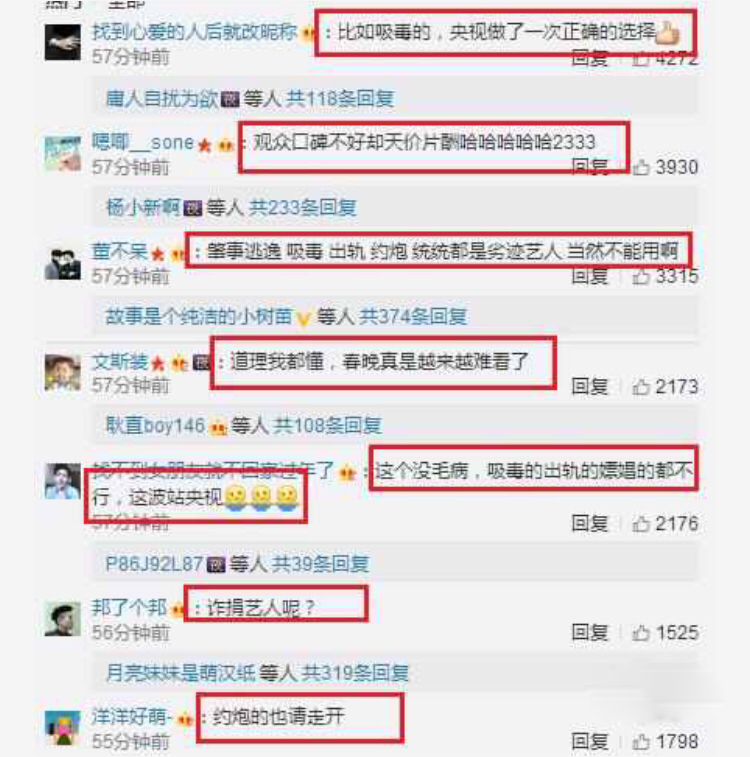The width and height of the screenshot is (750, 757).
Task: Tap thumbs-up next to 3315
Action: pyautogui.click(x=640, y=276)
